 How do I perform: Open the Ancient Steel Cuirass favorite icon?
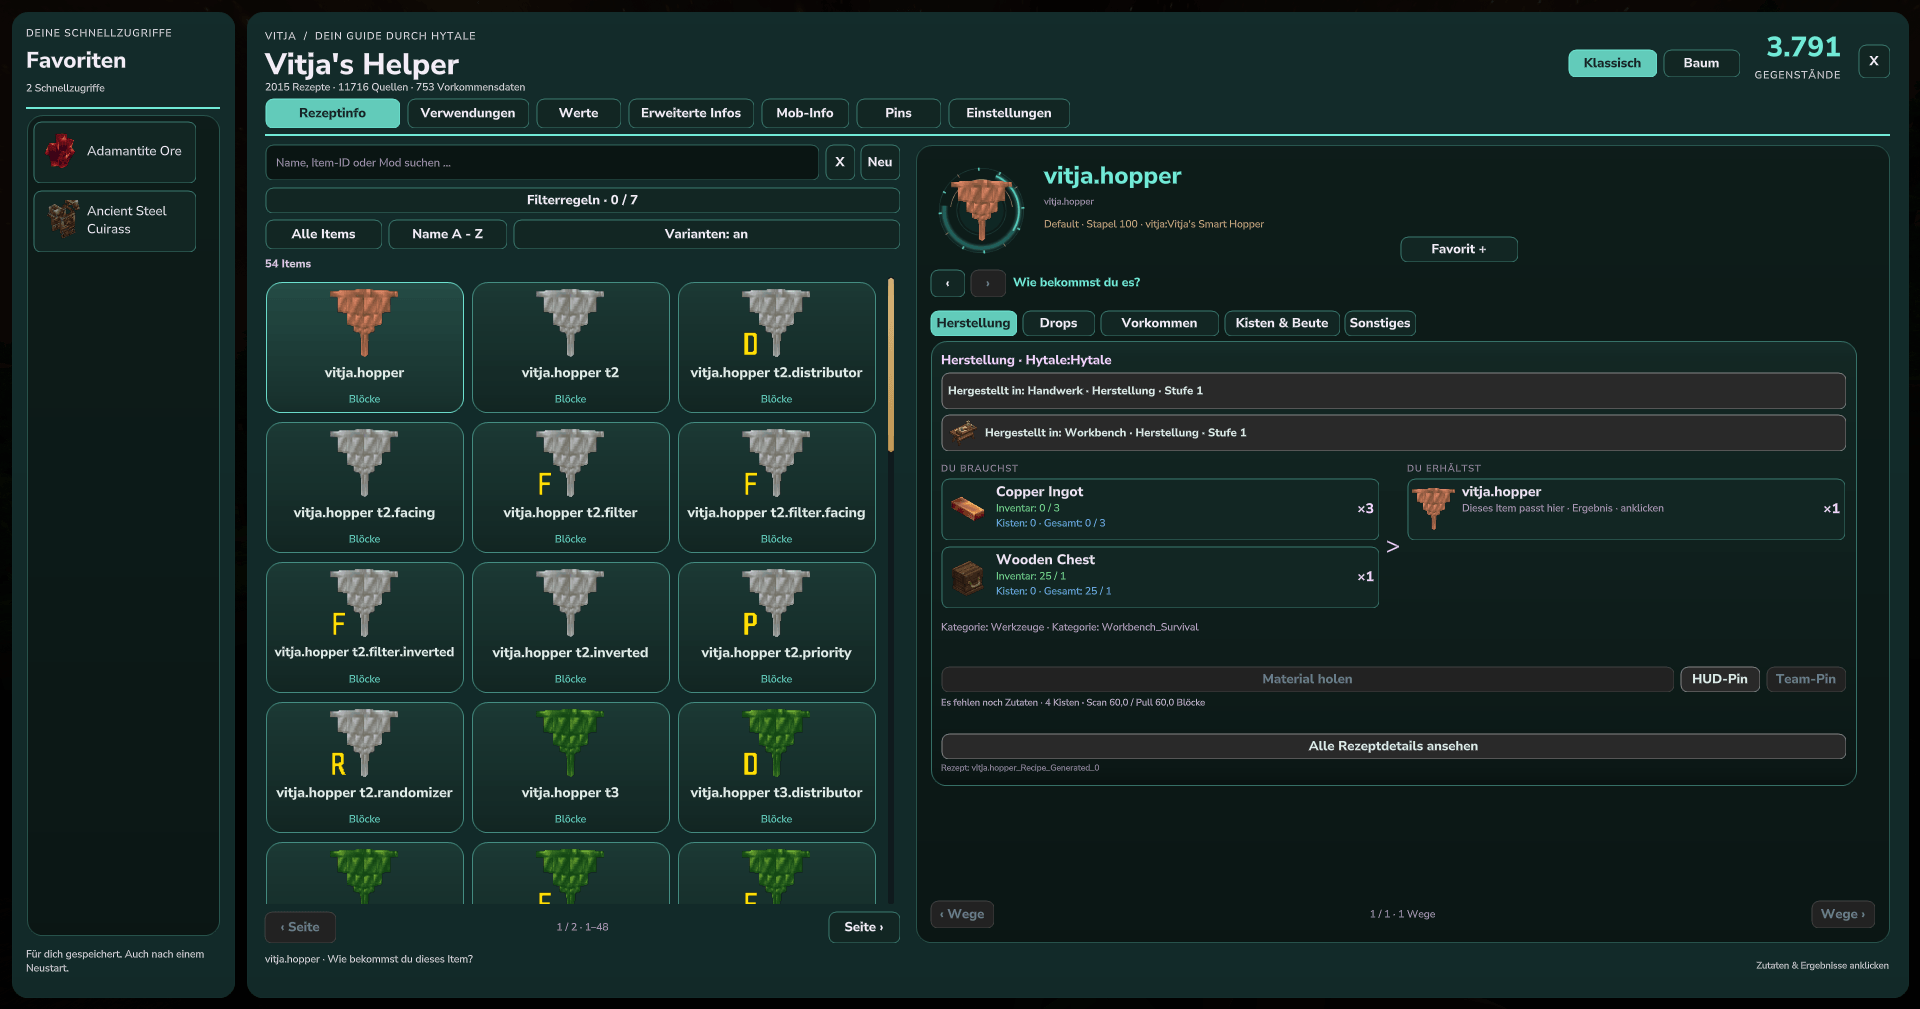coord(63,219)
